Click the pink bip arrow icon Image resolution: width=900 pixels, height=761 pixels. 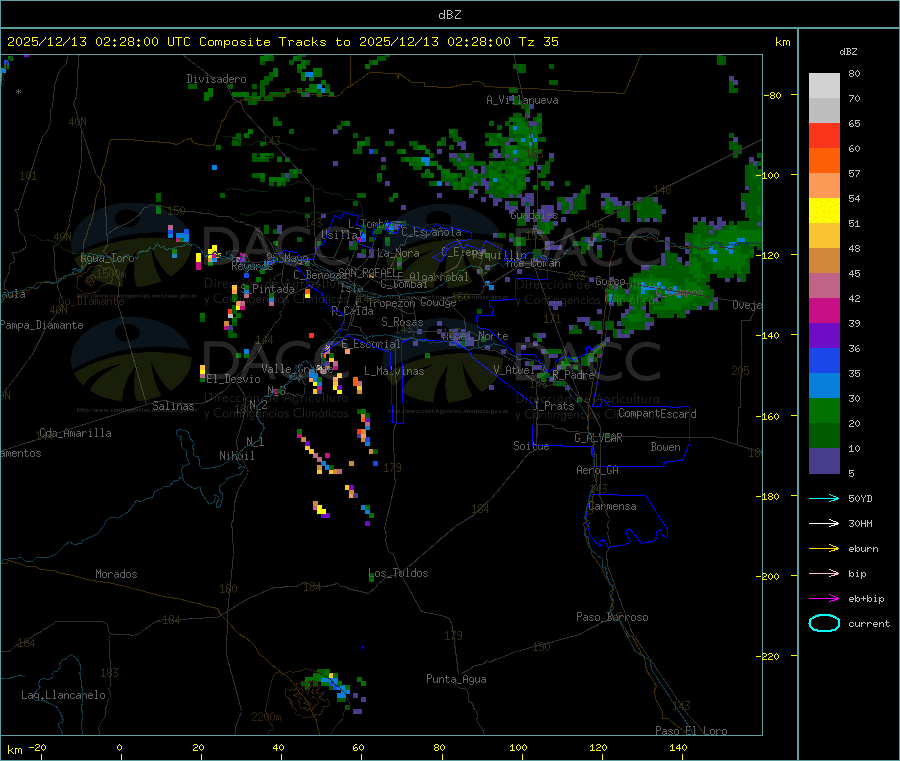coord(824,573)
